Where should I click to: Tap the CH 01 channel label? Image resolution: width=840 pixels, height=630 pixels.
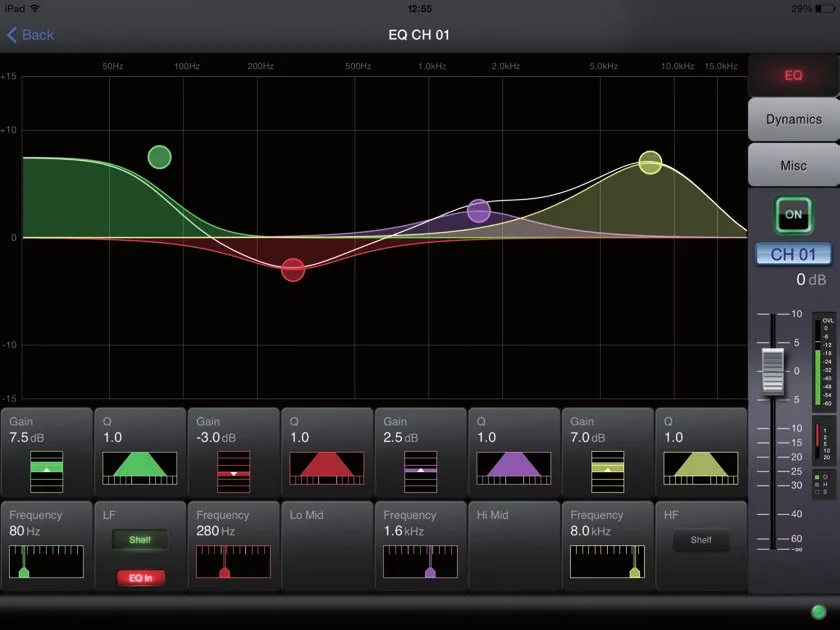click(793, 254)
